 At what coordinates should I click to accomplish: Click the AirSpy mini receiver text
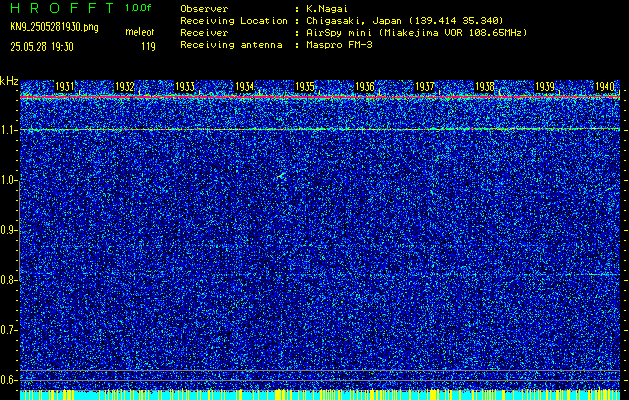tap(416, 33)
